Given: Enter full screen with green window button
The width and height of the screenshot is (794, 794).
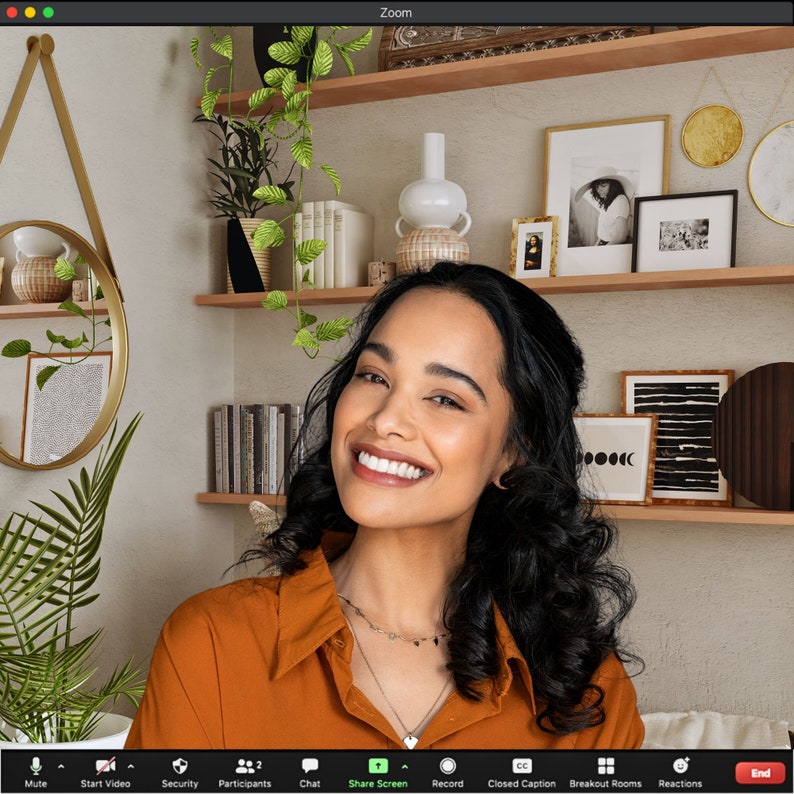Looking at the screenshot, I should pyautogui.click(x=48, y=12).
